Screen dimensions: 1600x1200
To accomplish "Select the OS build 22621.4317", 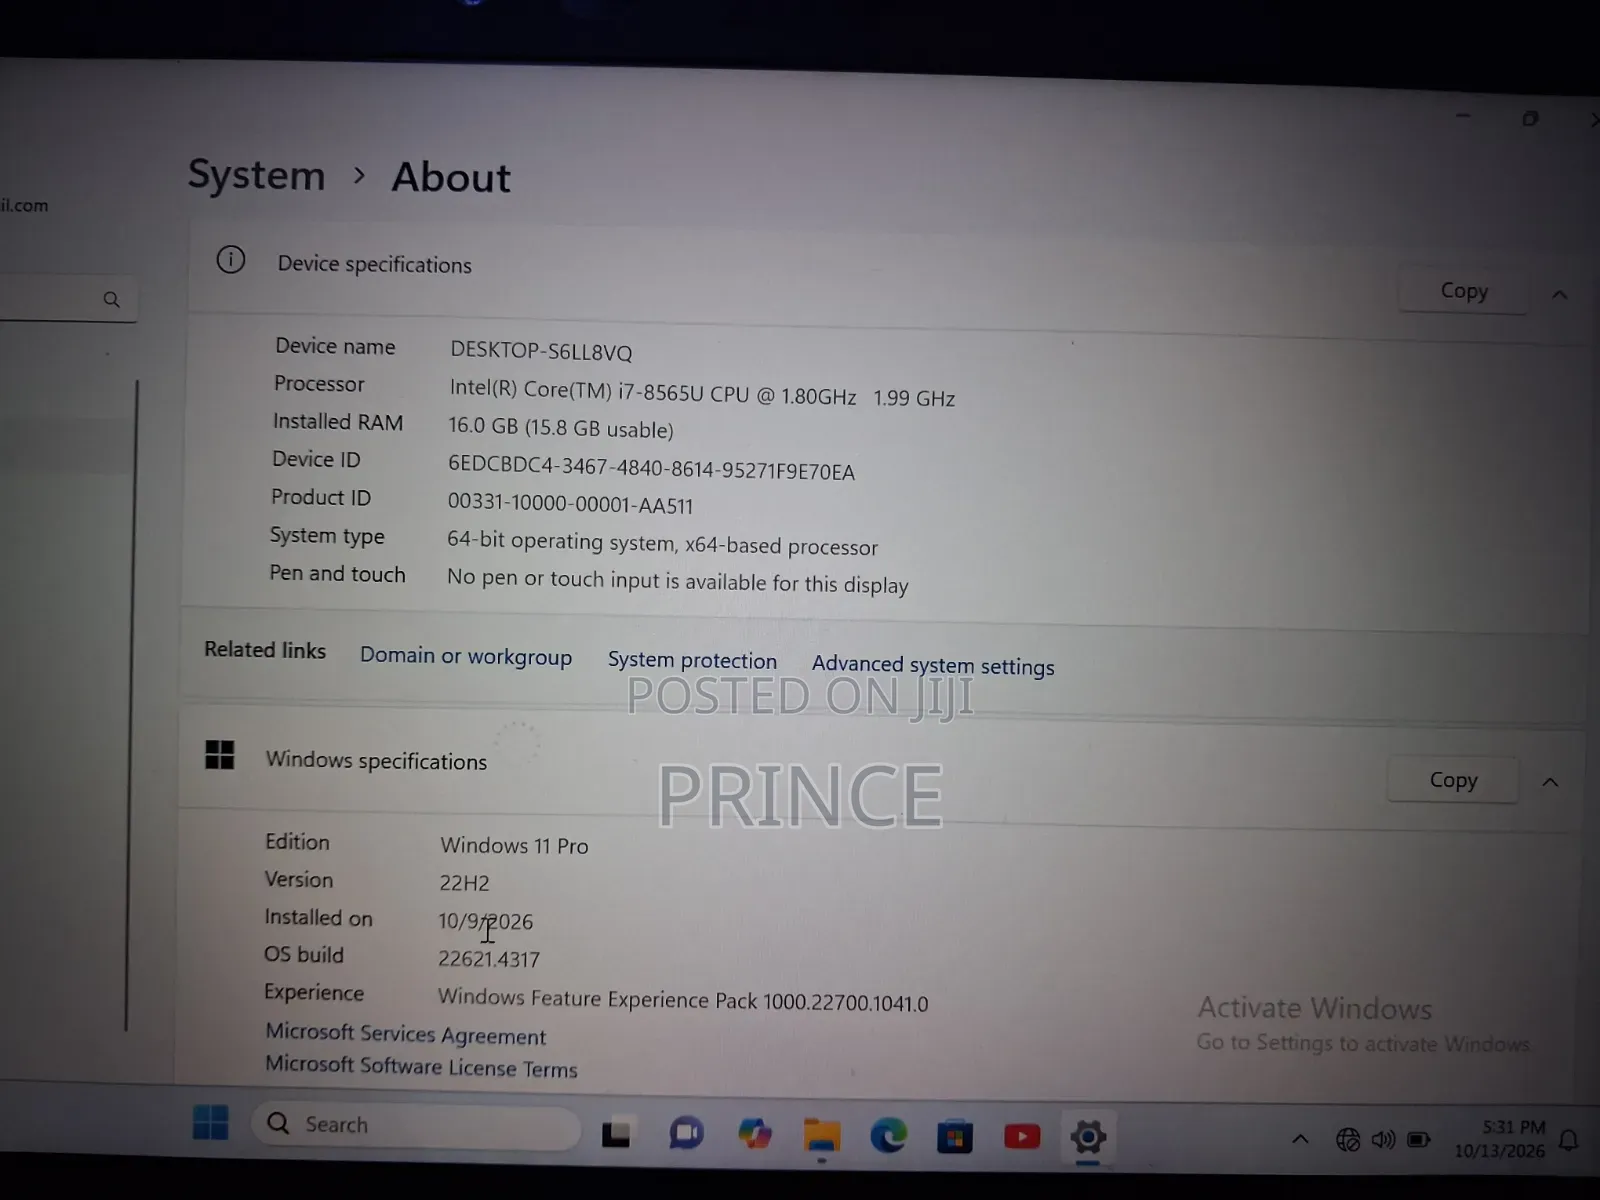I will [x=489, y=958].
